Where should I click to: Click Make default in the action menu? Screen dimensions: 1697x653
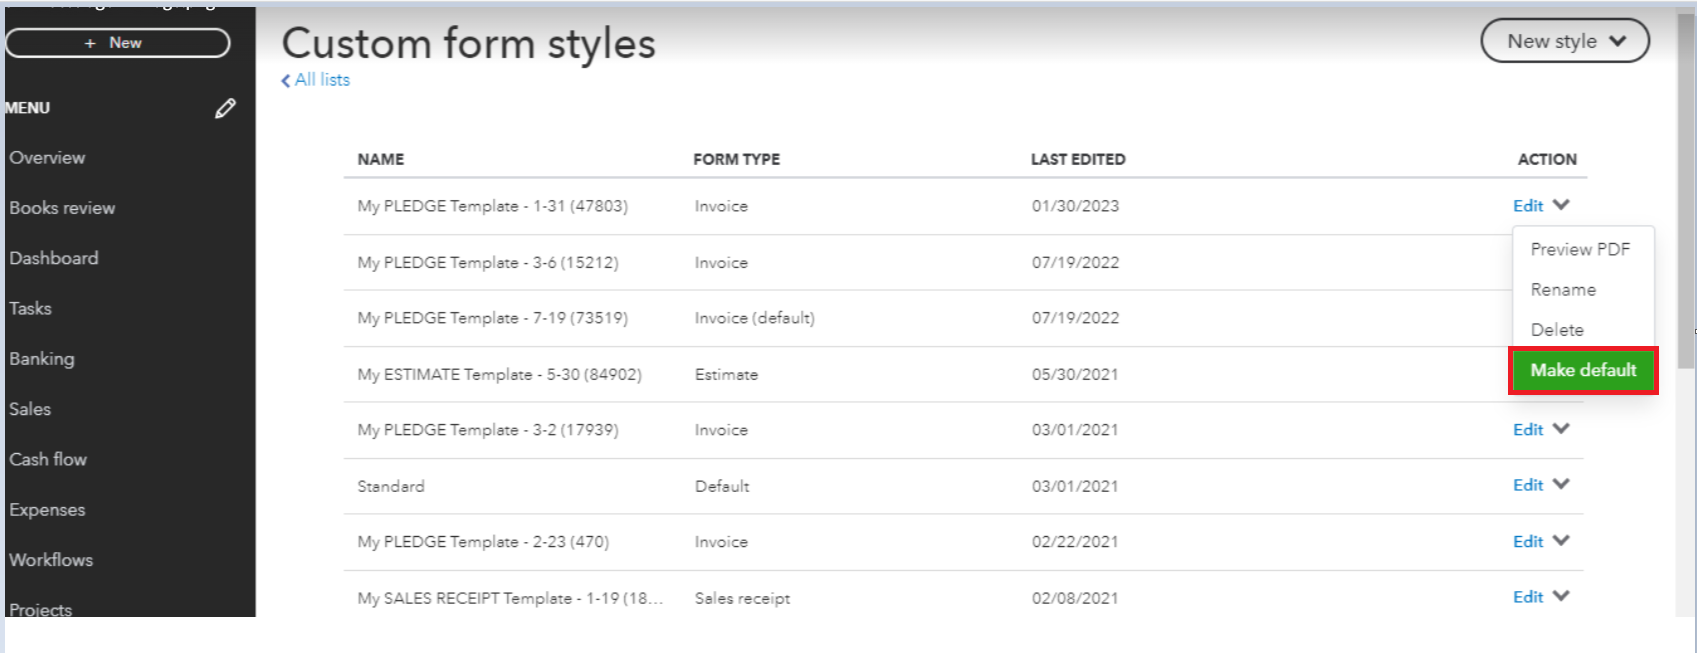tap(1583, 370)
